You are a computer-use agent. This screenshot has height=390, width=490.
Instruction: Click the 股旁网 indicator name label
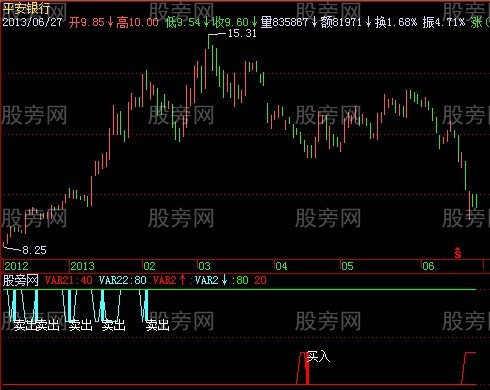[20, 280]
